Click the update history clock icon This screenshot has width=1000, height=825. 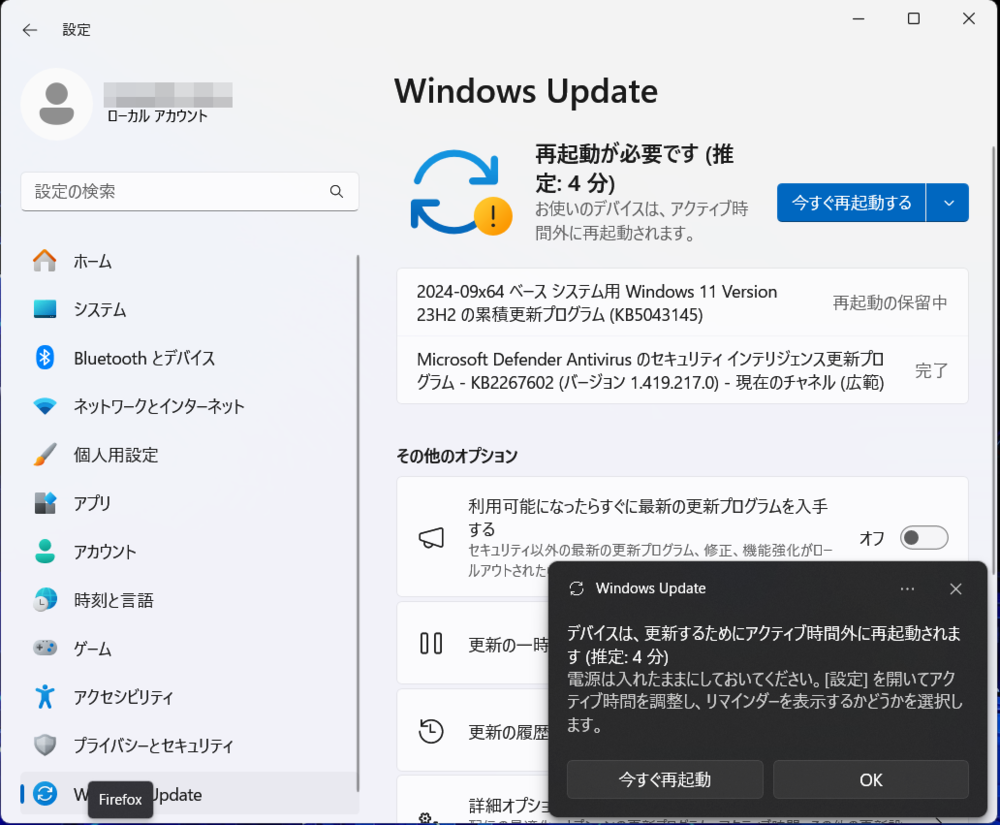coord(431,731)
